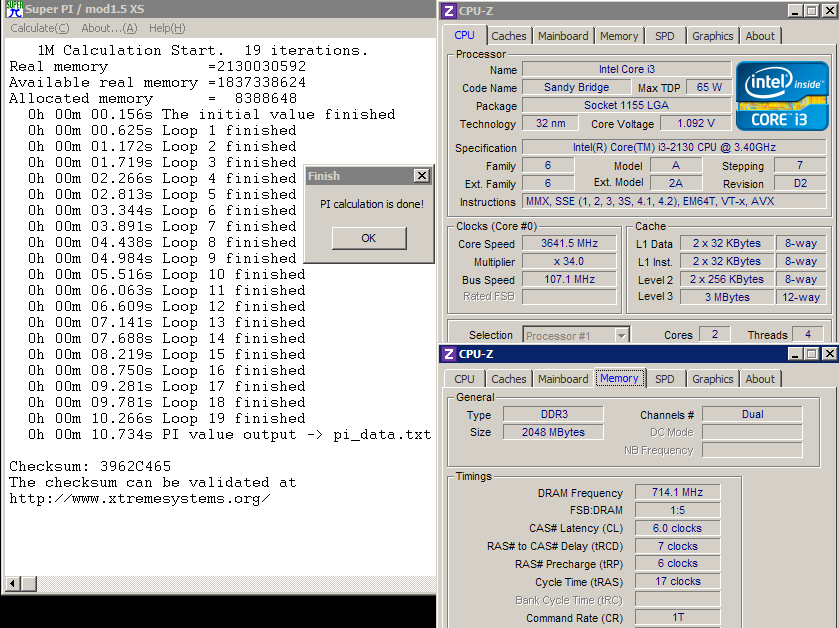The image size is (839, 628).
Task: Open the Calculate(C) menu in Super PI
Action: (40, 28)
